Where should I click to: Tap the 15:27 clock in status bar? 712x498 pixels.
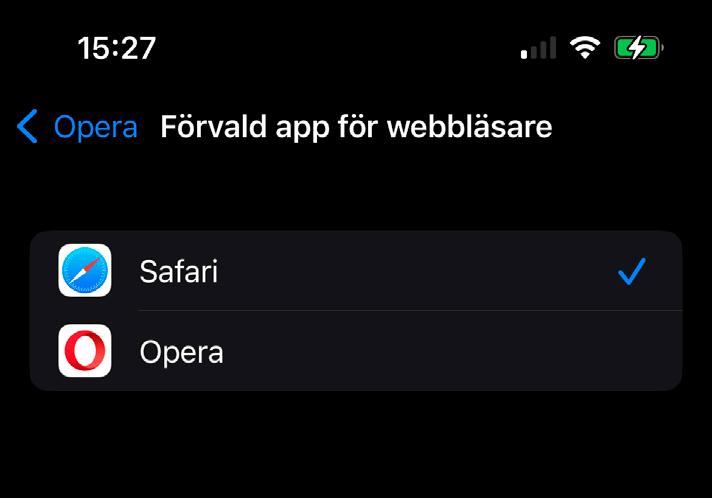coord(117,48)
